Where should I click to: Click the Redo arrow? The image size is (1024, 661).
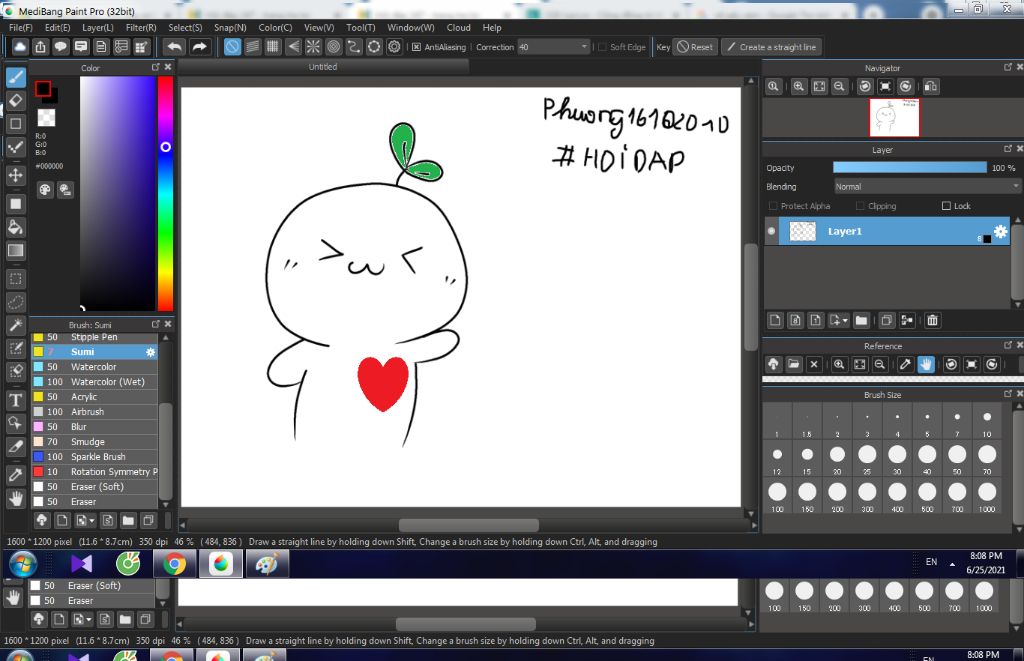coord(199,47)
